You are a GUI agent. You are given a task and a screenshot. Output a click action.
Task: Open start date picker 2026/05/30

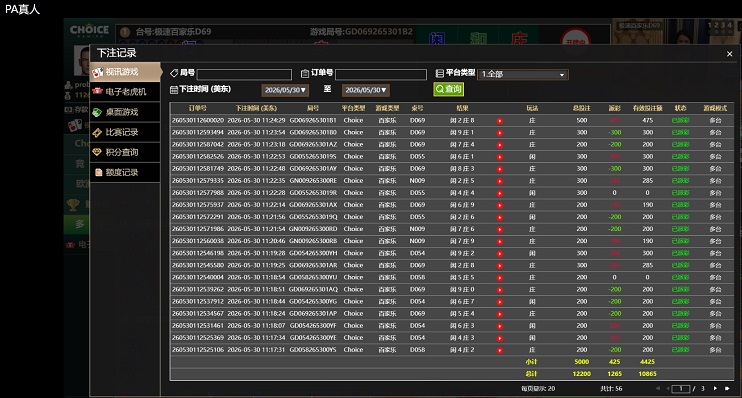click(x=285, y=90)
